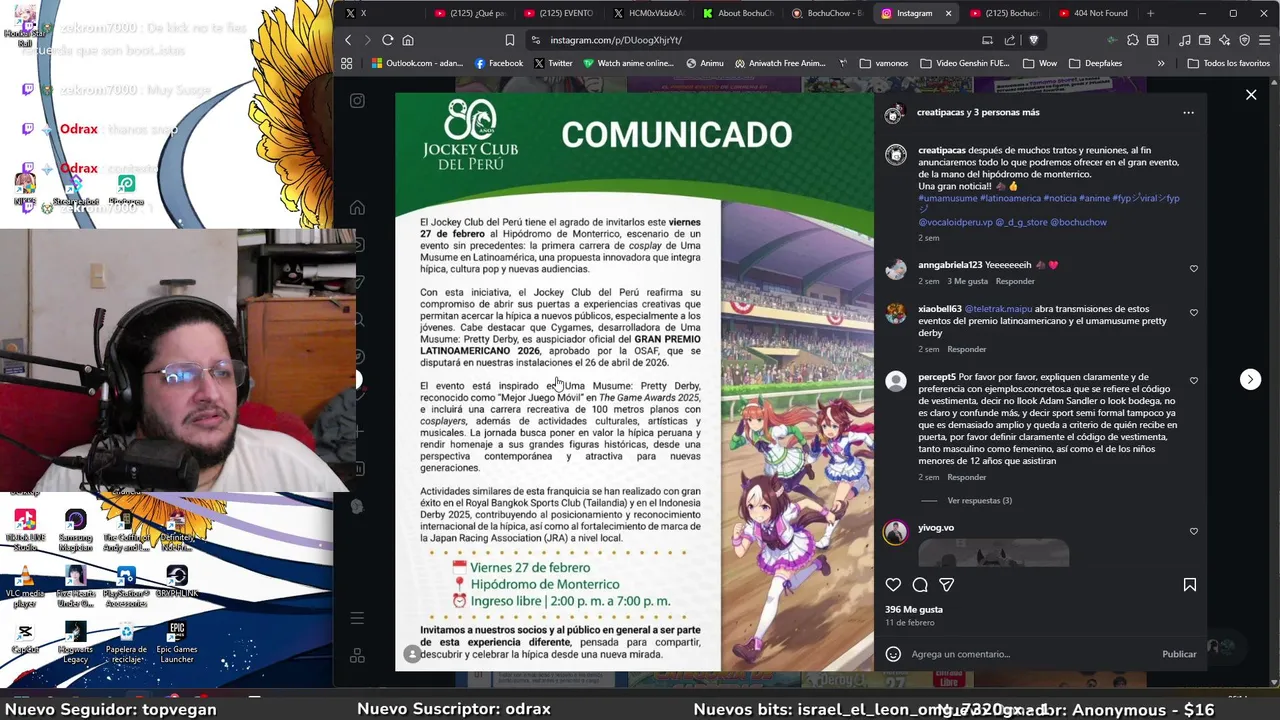Like percept5's comment
Screen dimensions: 1280x720
[x=1194, y=381]
